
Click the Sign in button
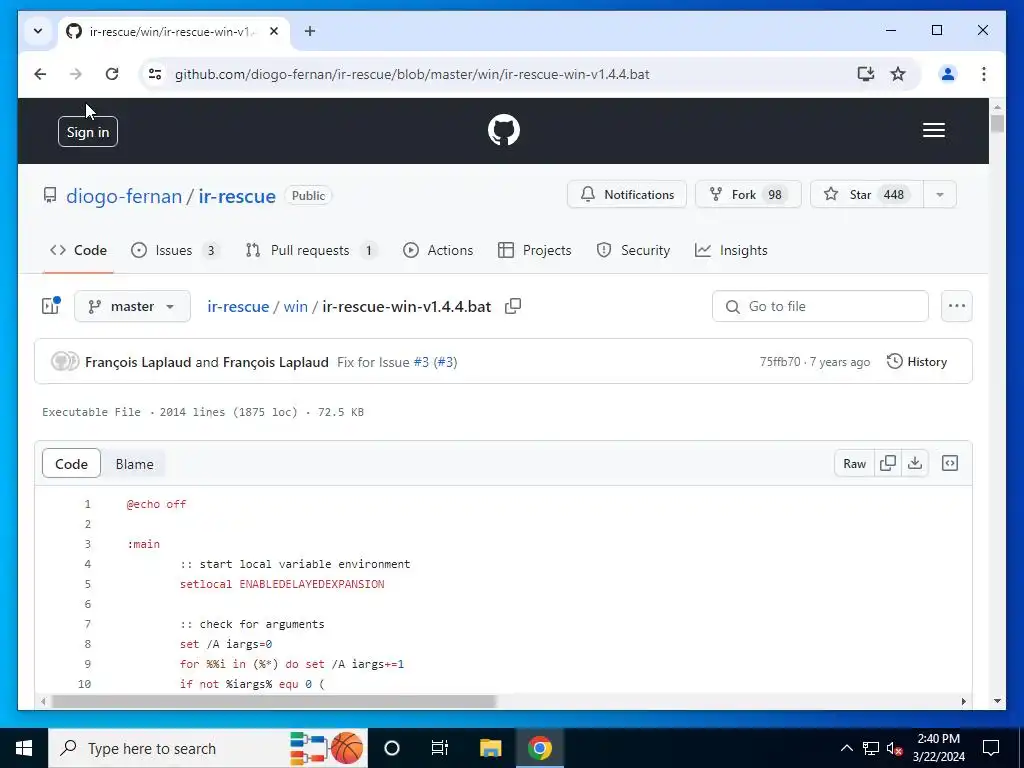[x=88, y=132]
